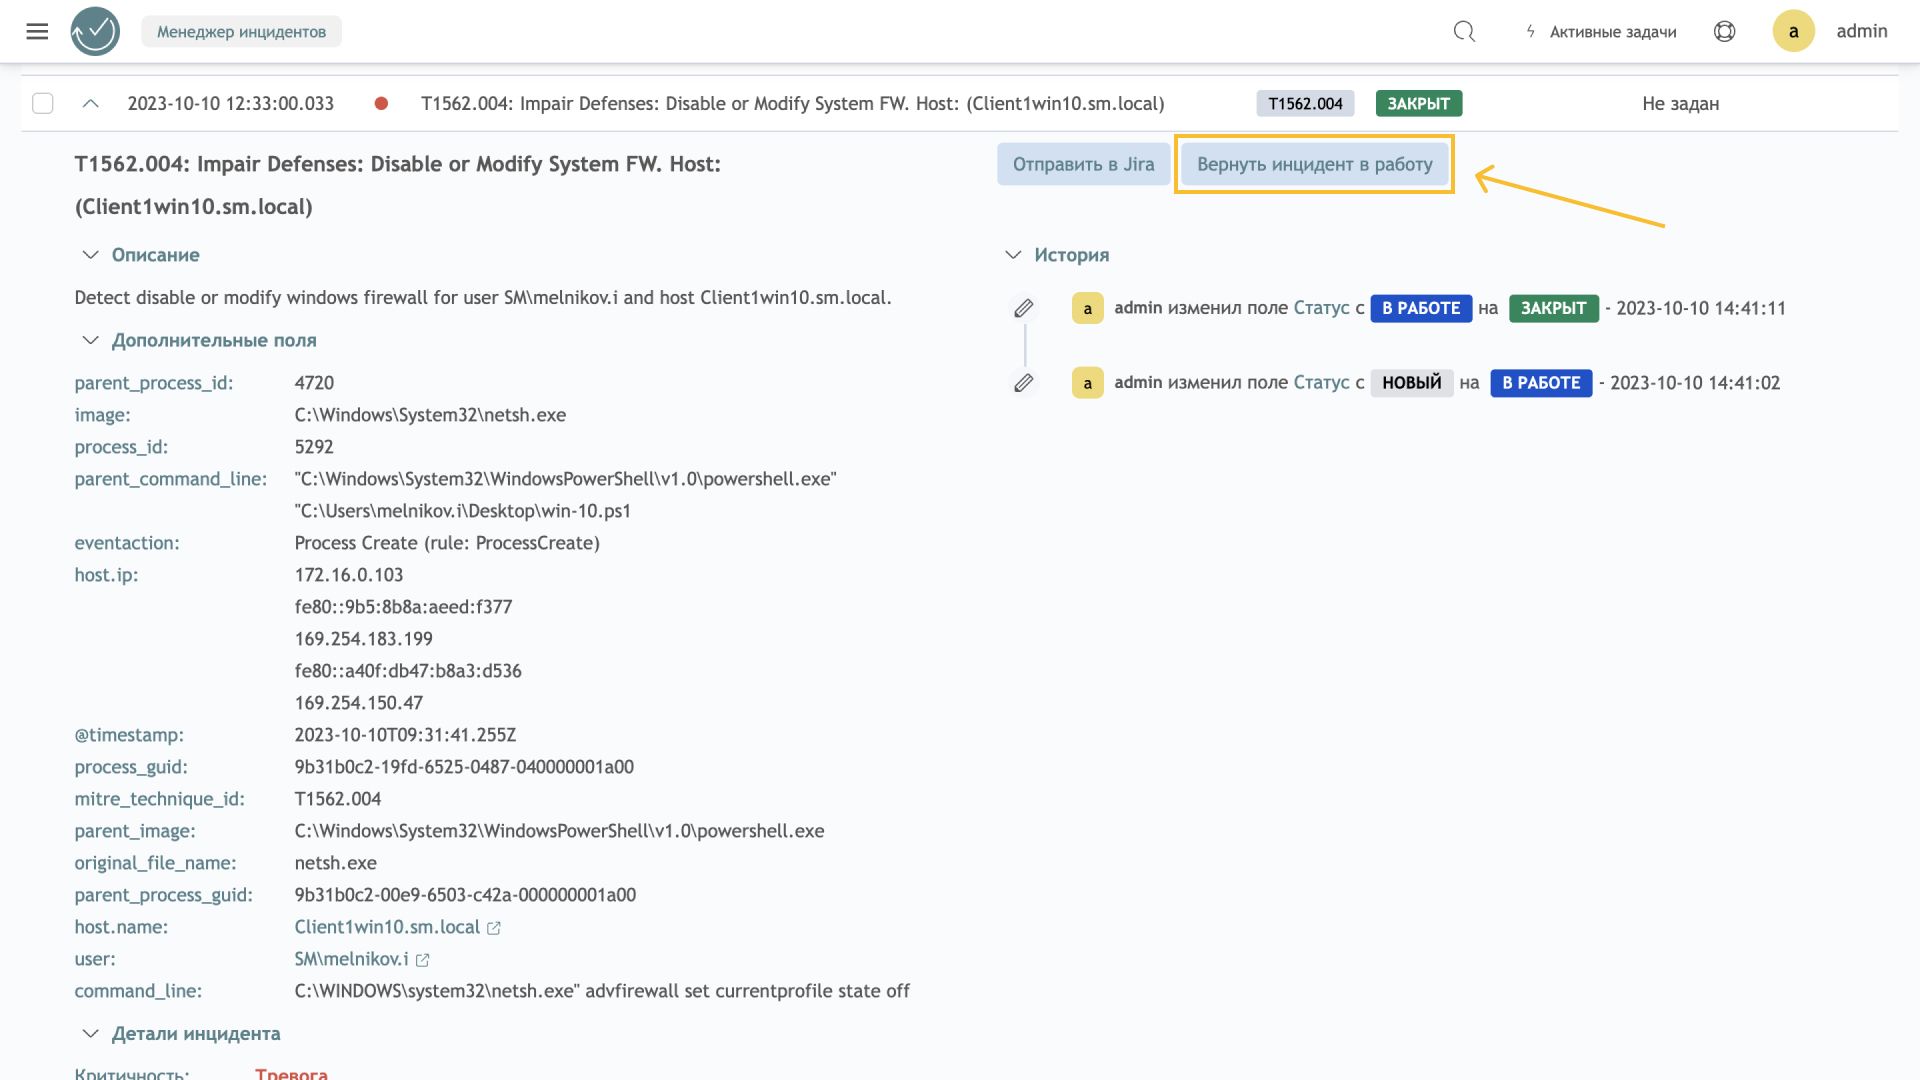Click the history timestamp 2023-10-10 14:41:02
The image size is (1920, 1080).
1695,383
